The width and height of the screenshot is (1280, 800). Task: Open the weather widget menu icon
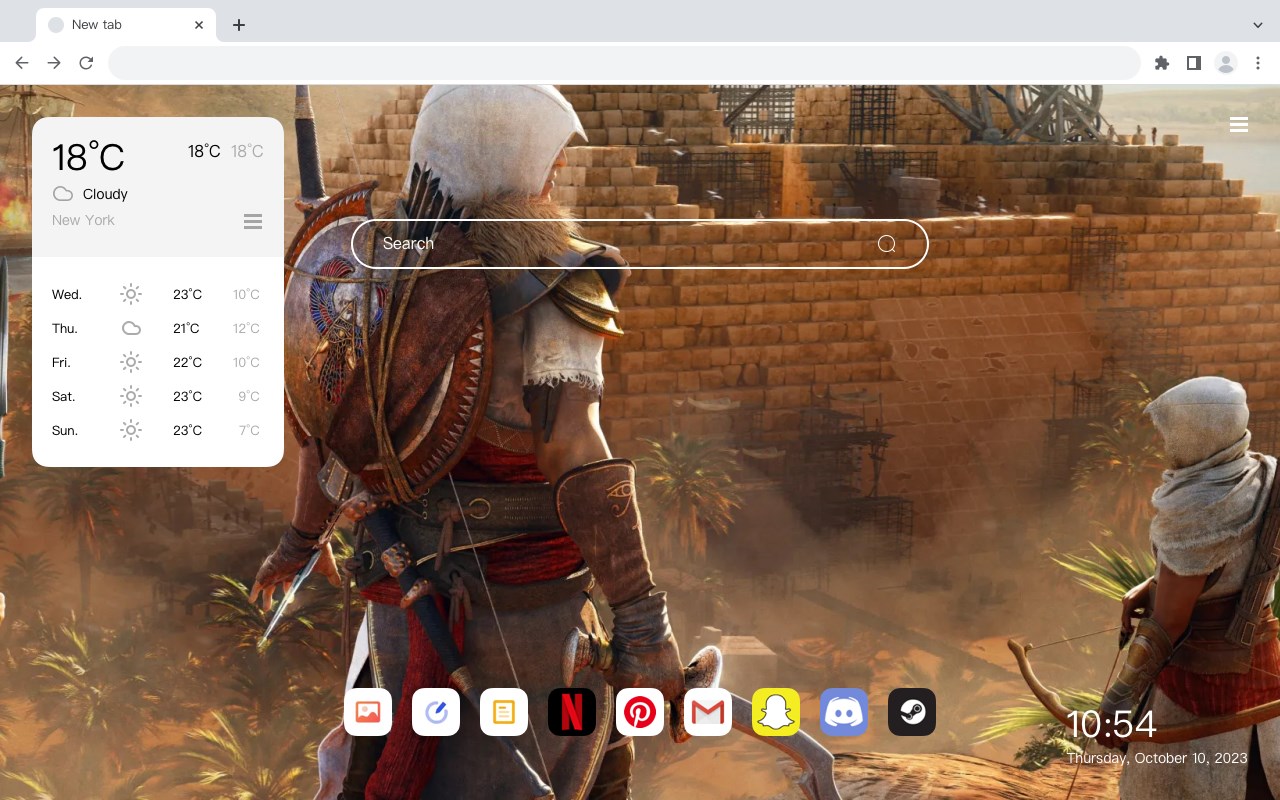pyautogui.click(x=253, y=221)
